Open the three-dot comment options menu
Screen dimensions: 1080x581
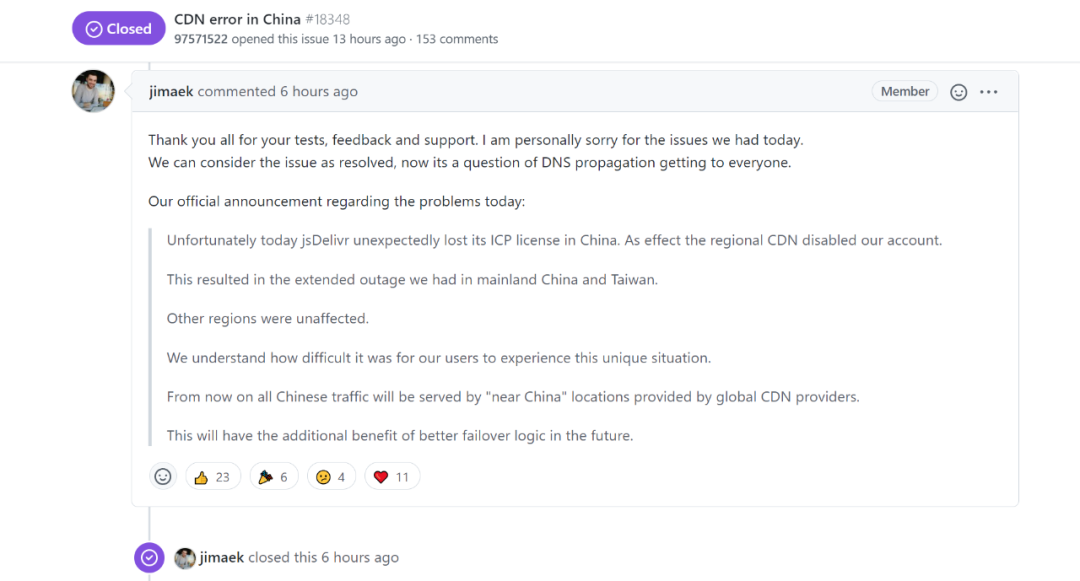pos(989,92)
